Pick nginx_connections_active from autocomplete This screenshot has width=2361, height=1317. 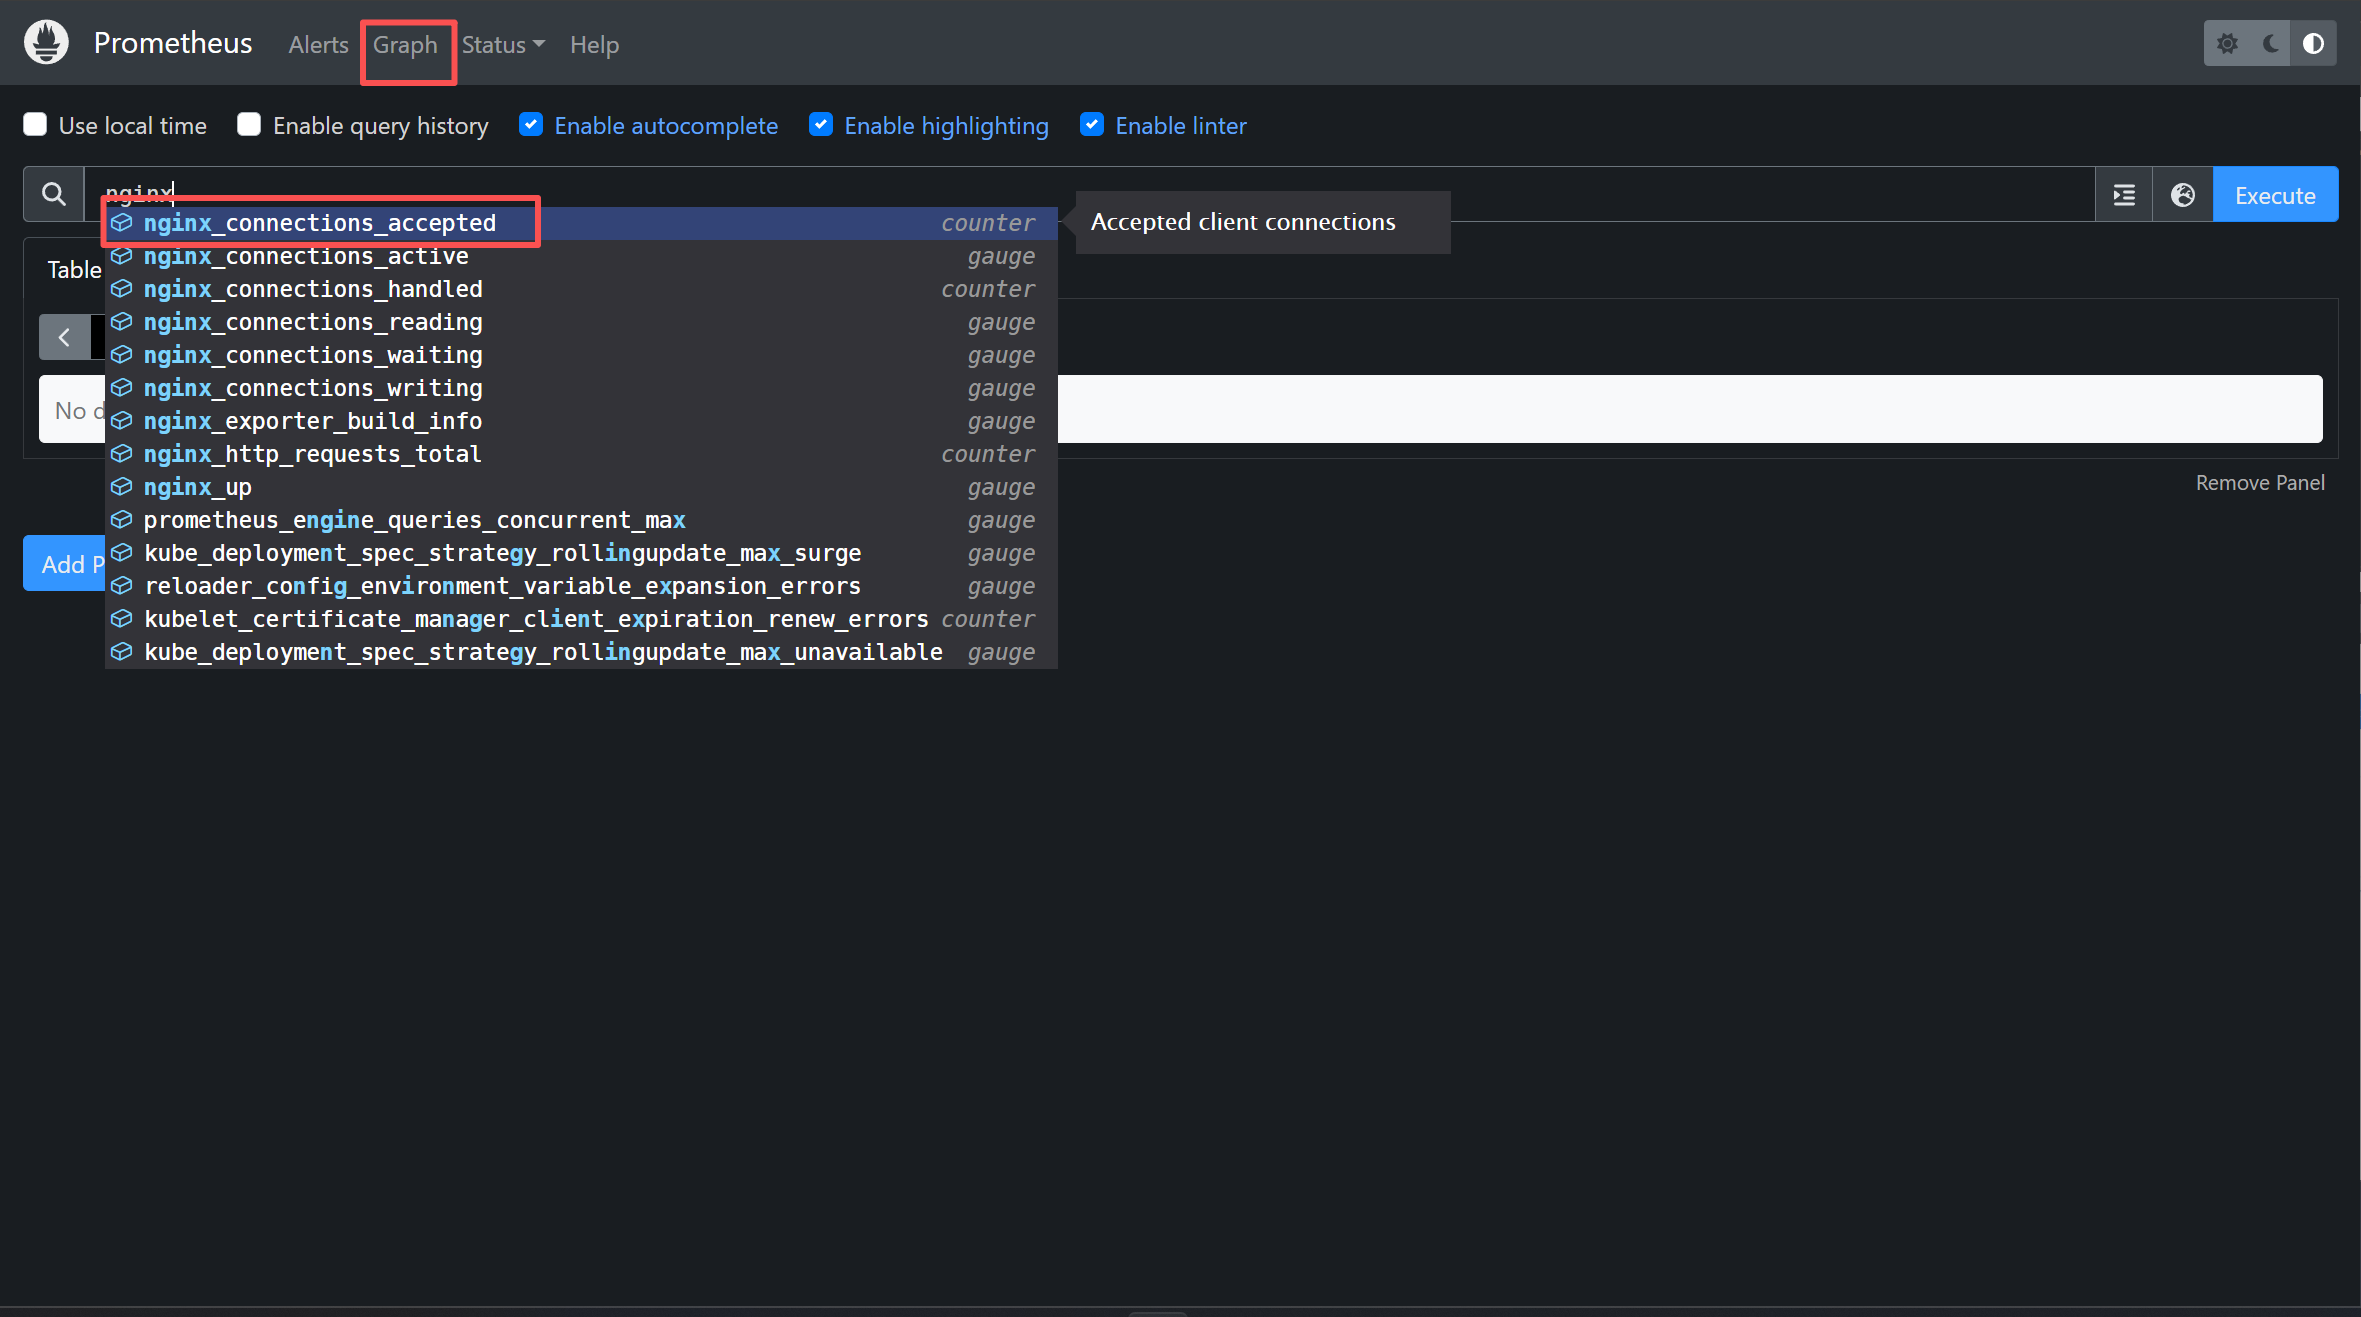click(581, 256)
